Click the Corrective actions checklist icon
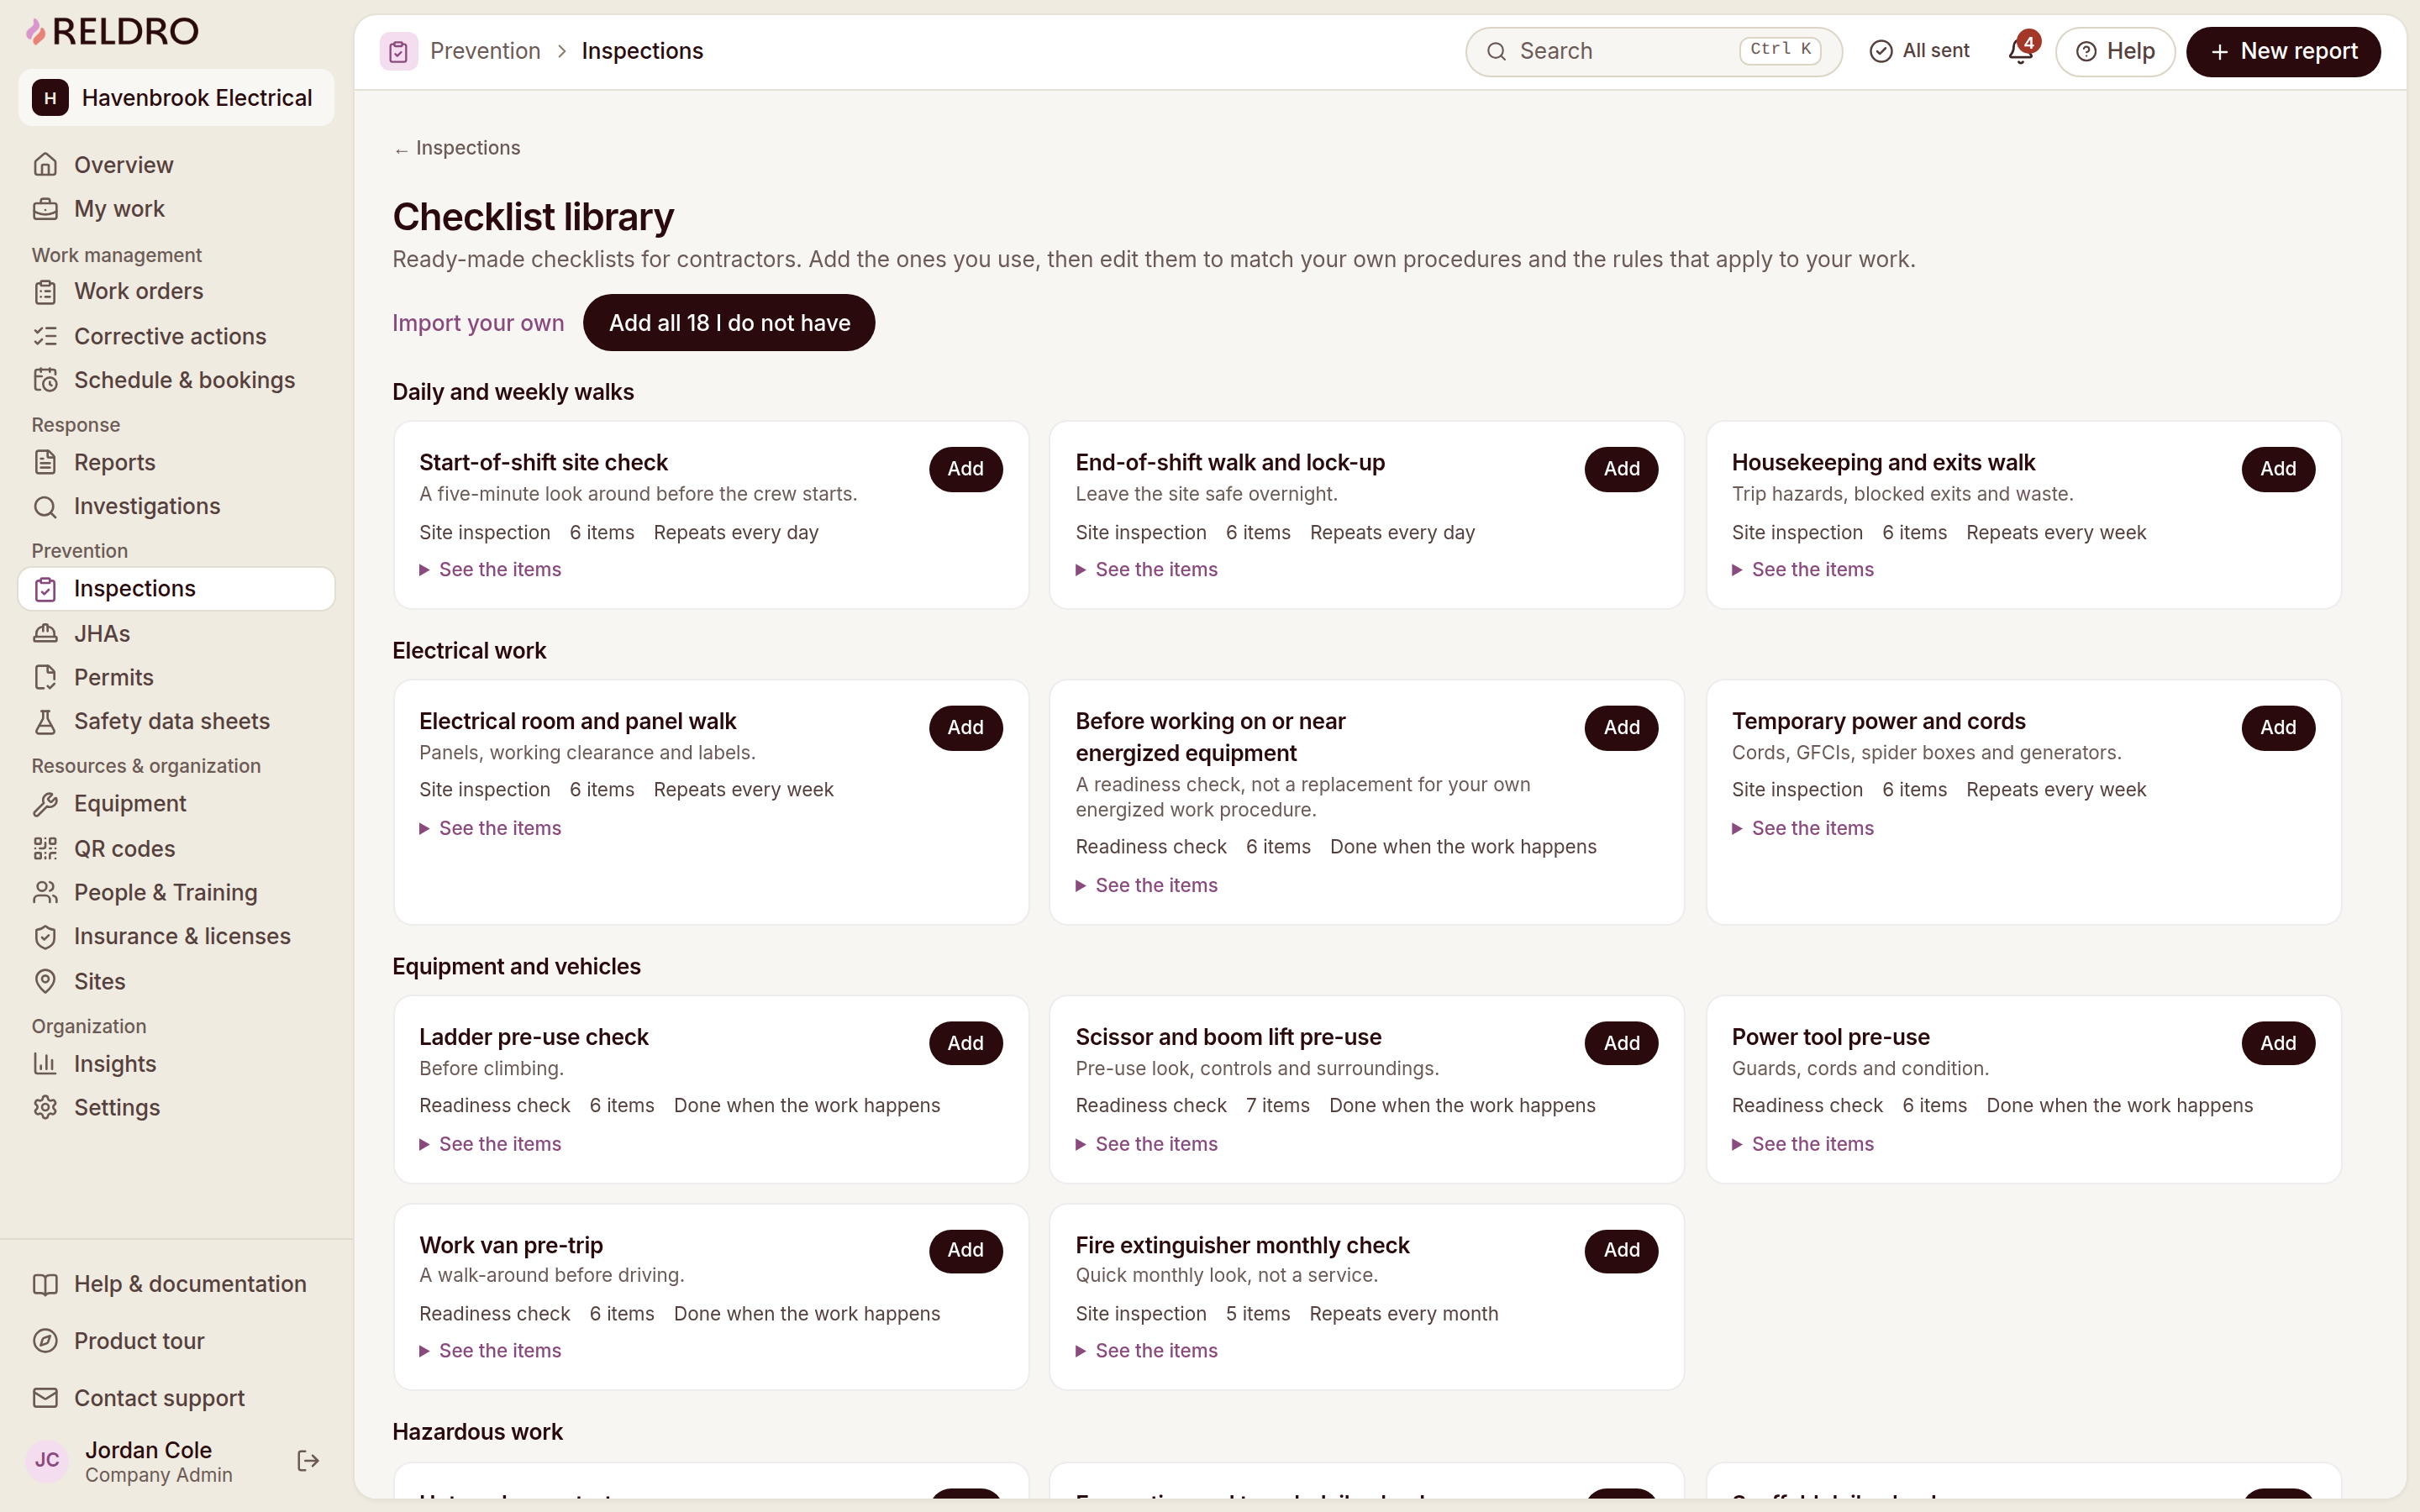Screen dimensions: 2420x1512 coord(45,336)
